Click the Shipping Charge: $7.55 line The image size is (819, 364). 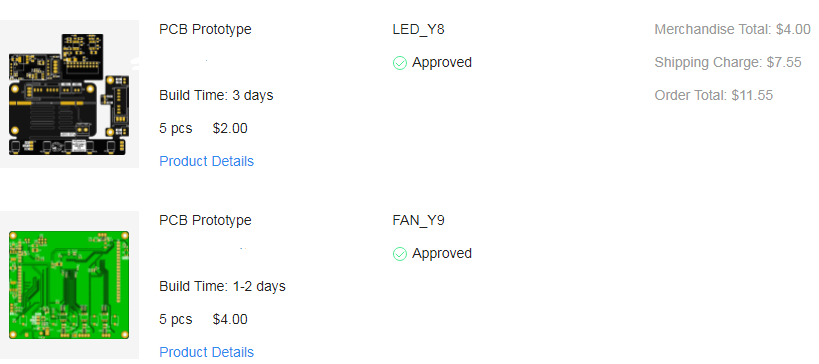[x=728, y=63]
